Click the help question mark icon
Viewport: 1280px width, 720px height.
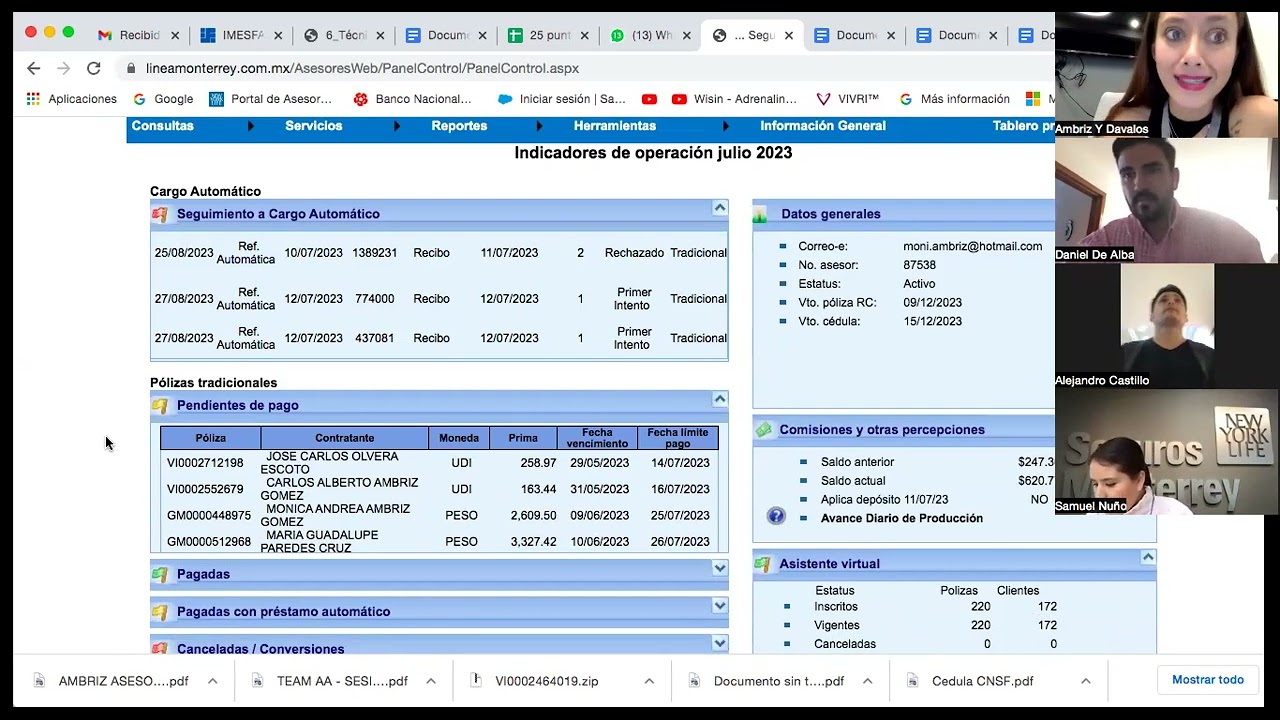coord(776,516)
